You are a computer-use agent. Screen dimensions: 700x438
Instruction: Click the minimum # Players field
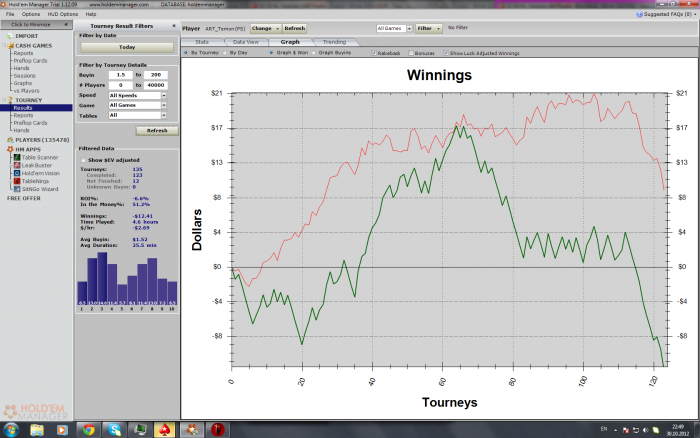121,85
